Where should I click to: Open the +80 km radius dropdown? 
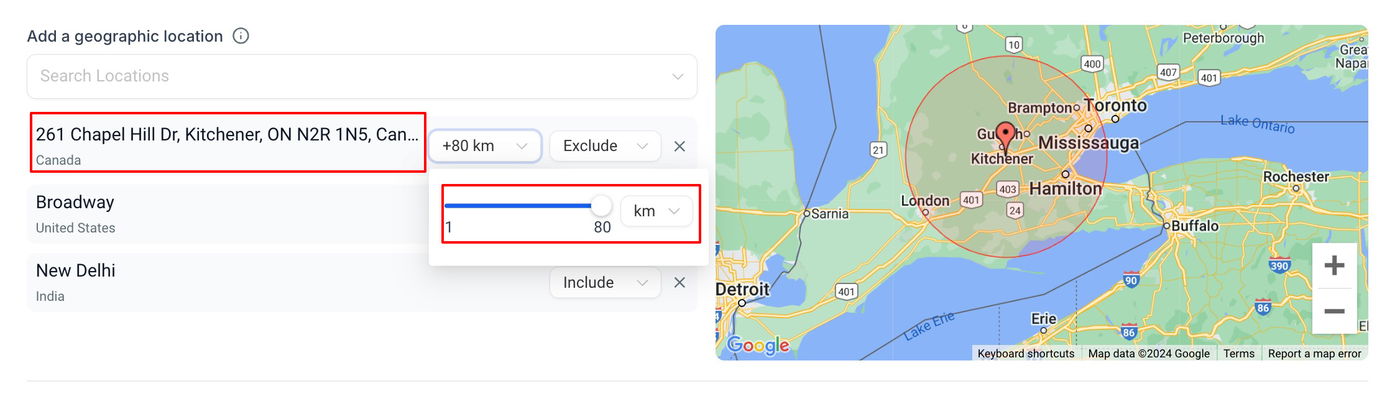[485, 146]
